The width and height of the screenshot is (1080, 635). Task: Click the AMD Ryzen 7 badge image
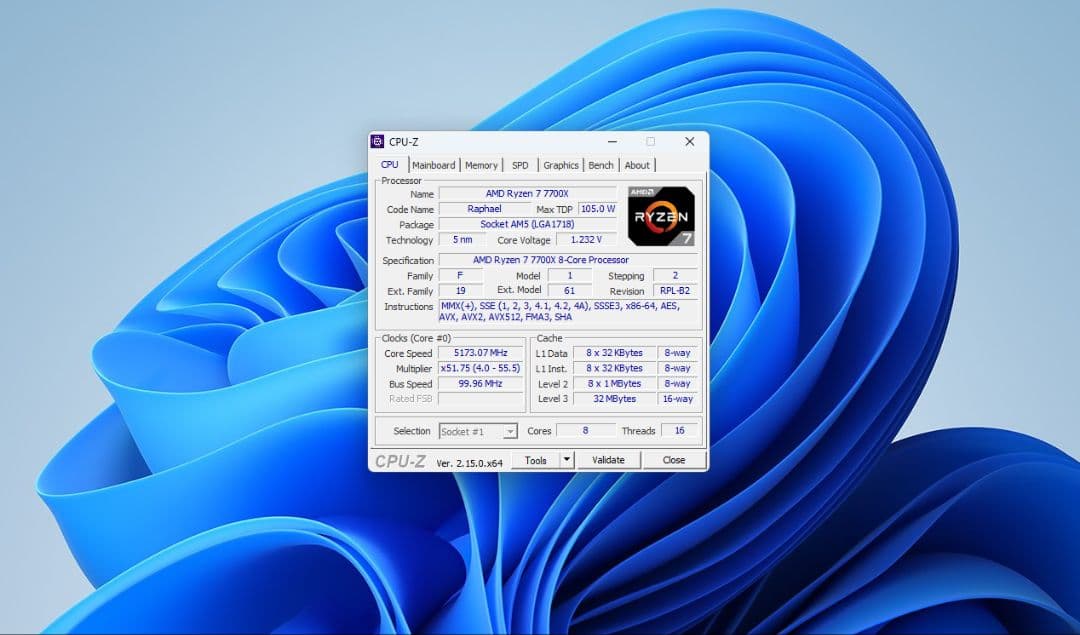click(662, 215)
